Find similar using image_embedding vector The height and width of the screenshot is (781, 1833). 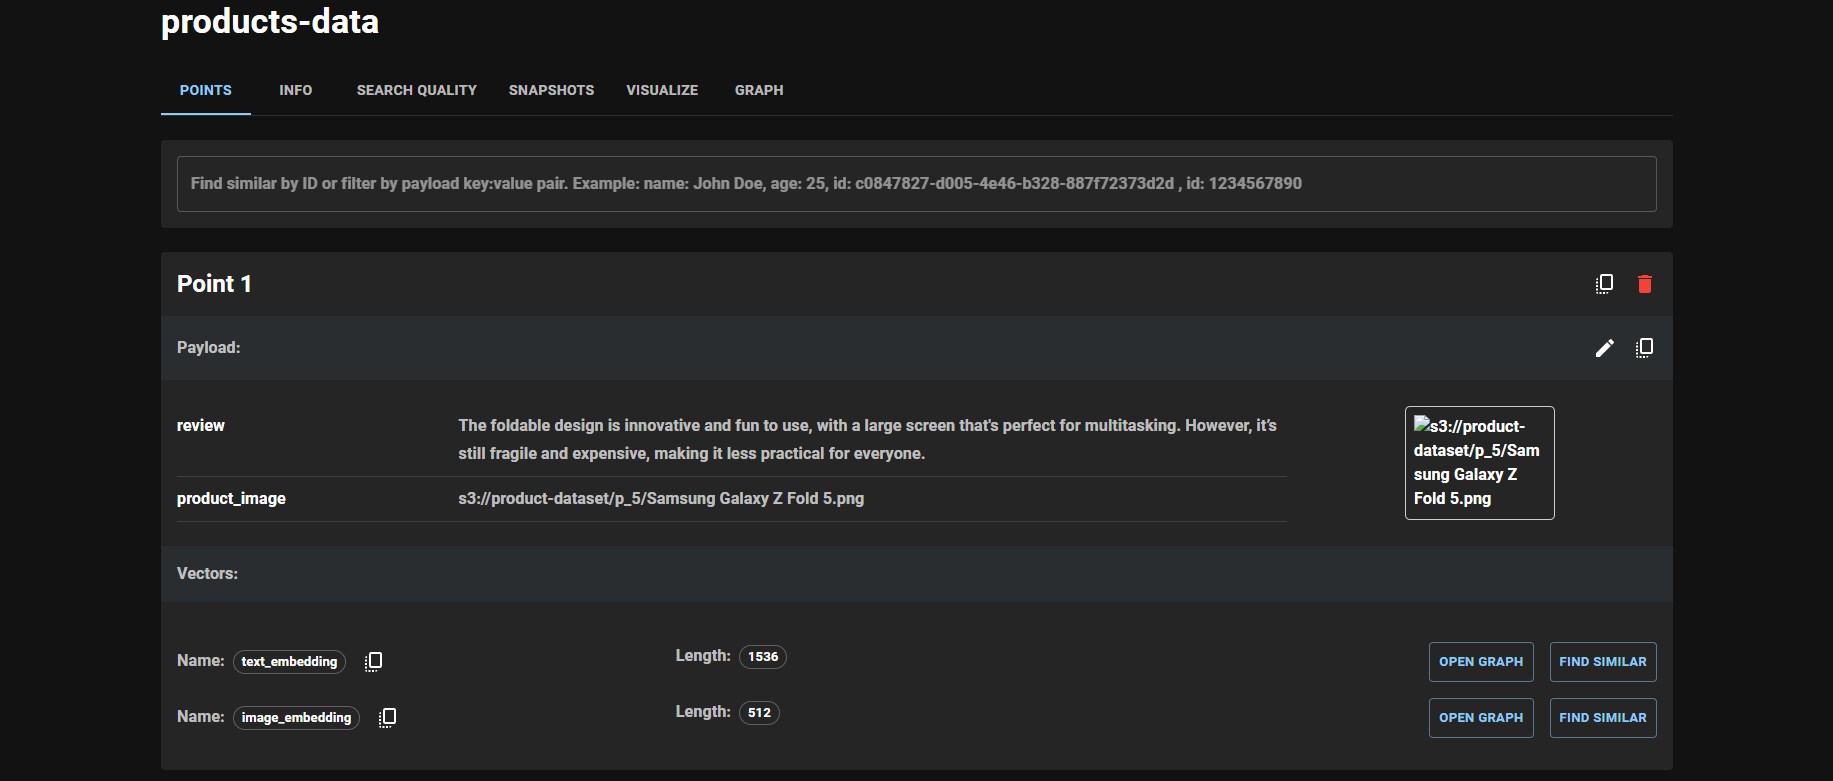pyautogui.click(x=1603, y=718)
